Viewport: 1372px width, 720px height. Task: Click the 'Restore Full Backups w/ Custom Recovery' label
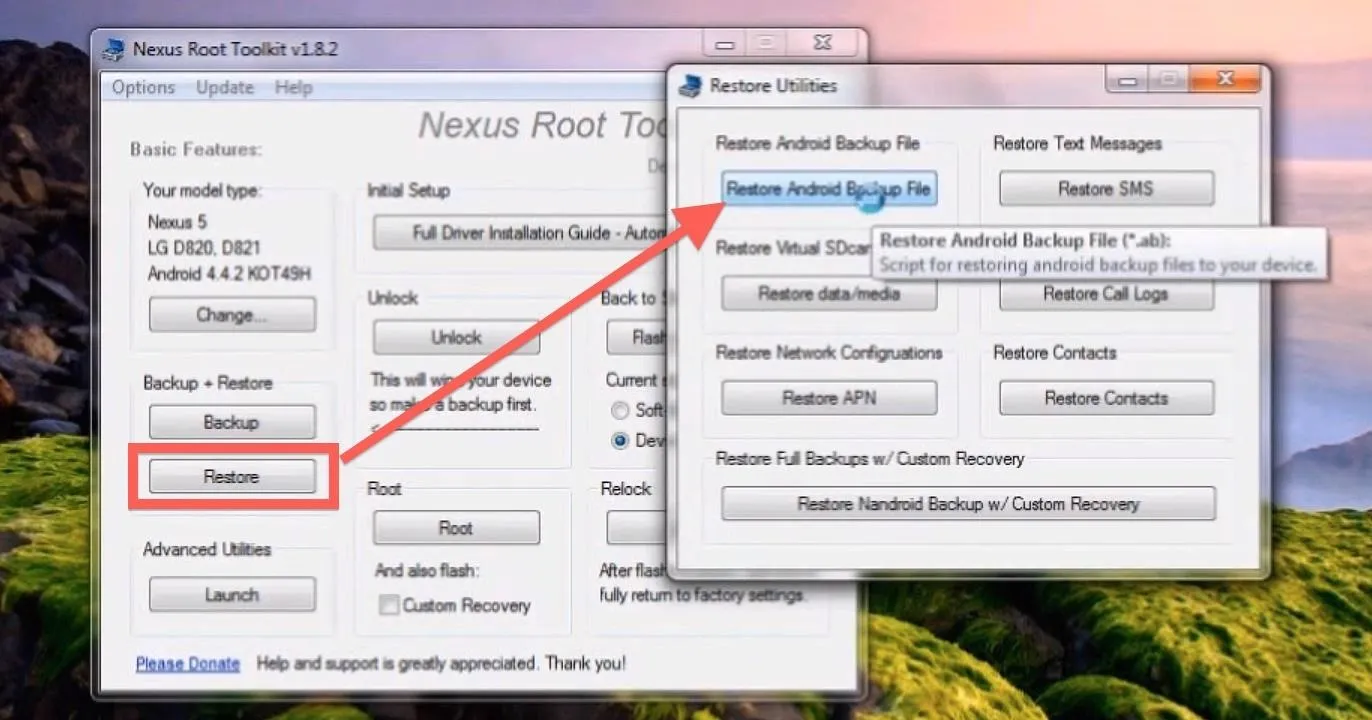[870, 459]
